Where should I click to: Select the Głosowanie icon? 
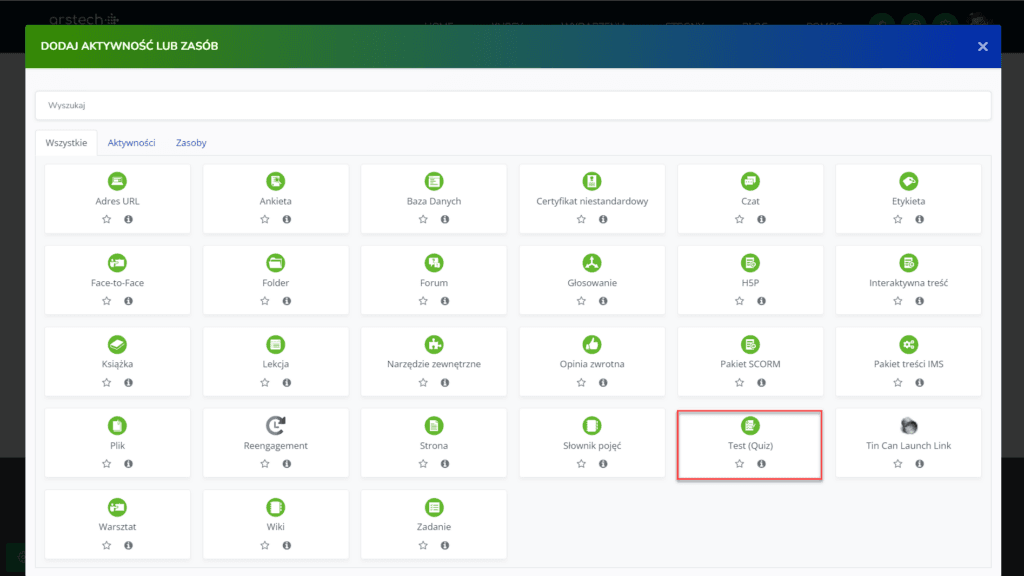click(x=592, y=263)
